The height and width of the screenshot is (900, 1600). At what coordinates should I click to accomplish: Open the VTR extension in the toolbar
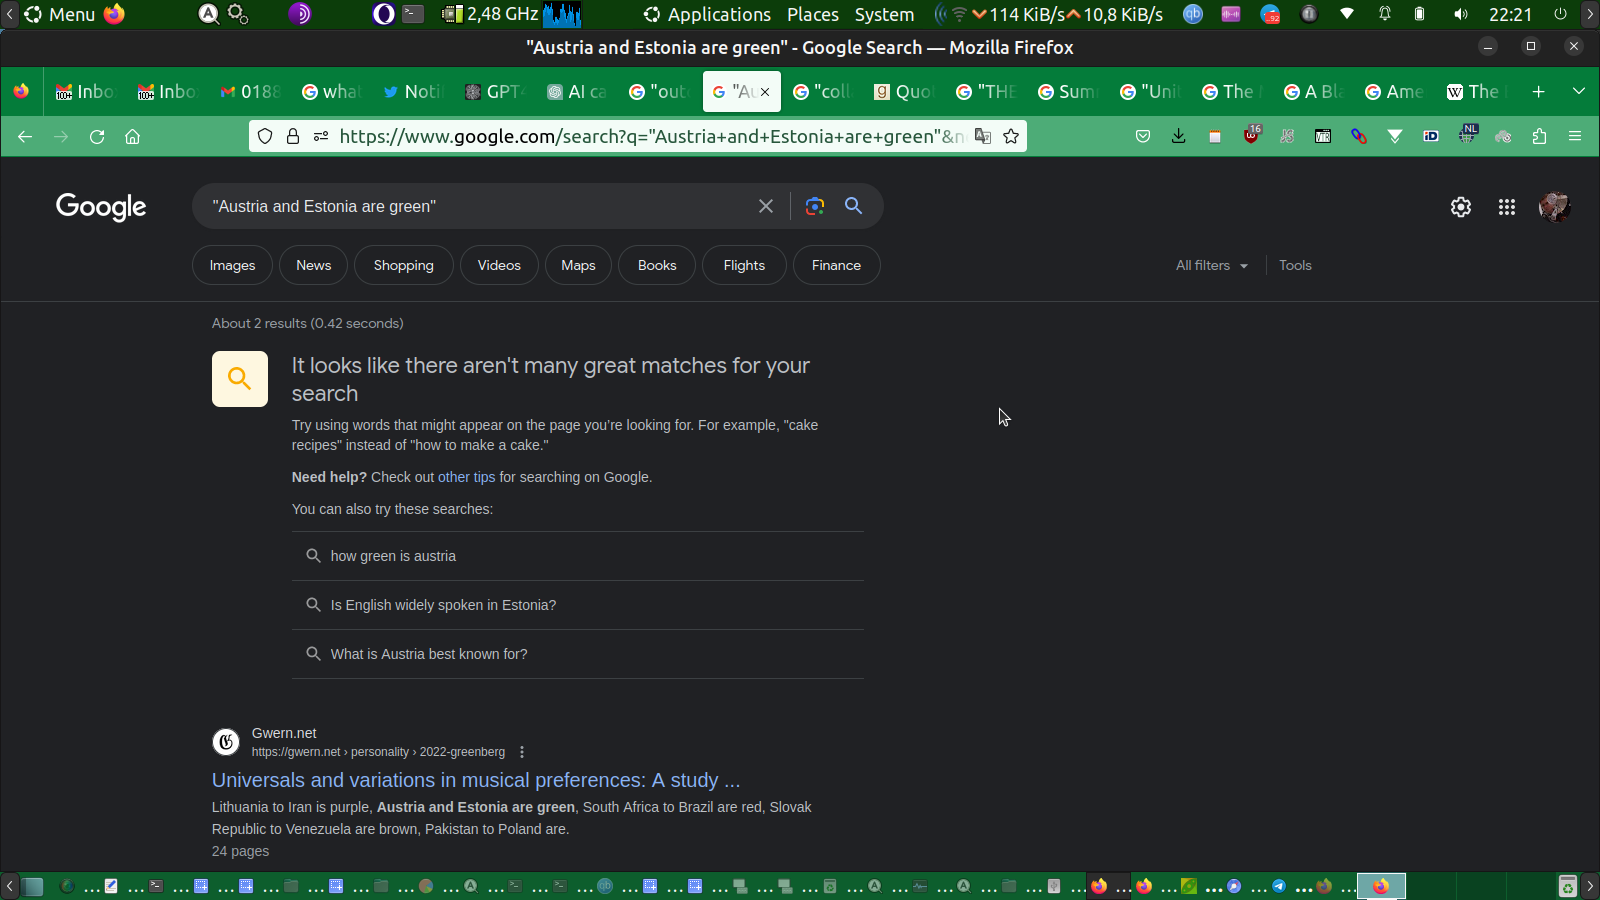click(x=1323, y=136)
